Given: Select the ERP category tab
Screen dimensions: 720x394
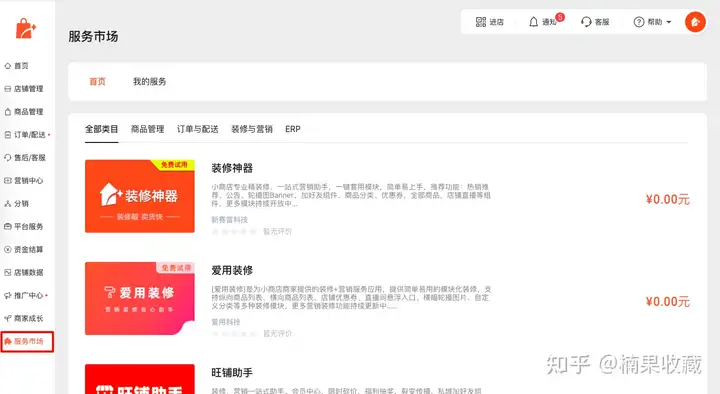Looking at the screenshot, I should (x=292, y=129).
